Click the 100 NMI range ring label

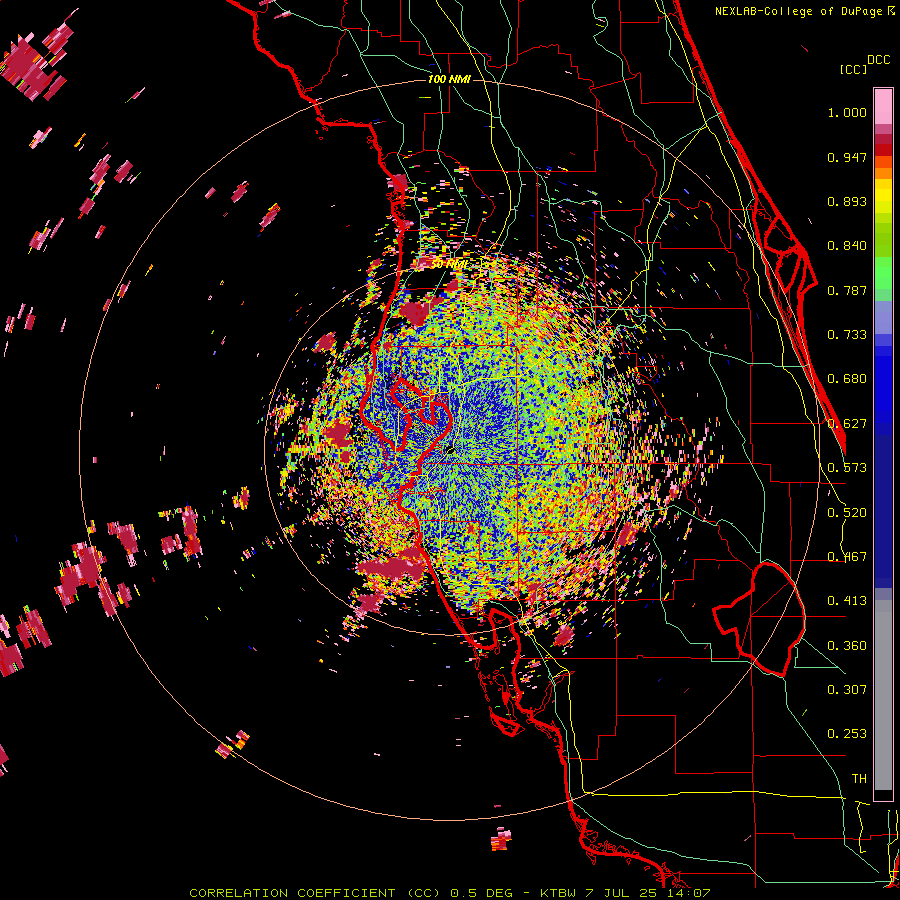(x=449, y=79)
